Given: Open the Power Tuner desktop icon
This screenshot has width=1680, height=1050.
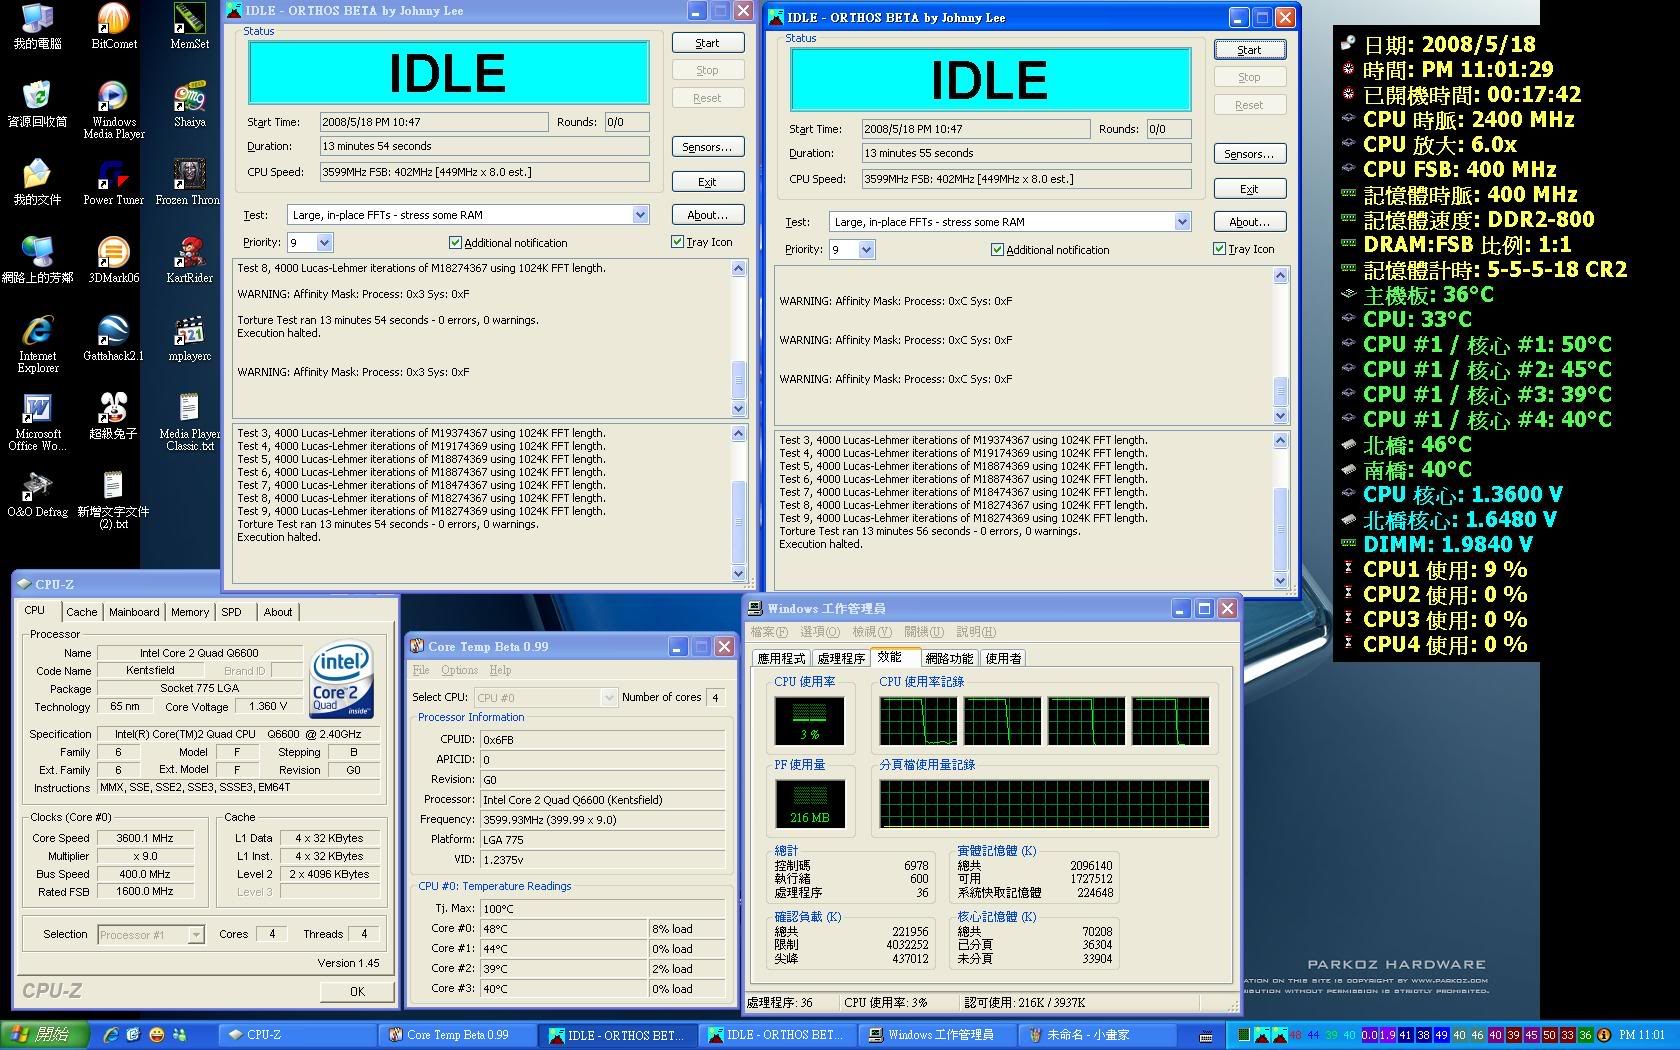Looking at the screenshot, I should [113, 182].
